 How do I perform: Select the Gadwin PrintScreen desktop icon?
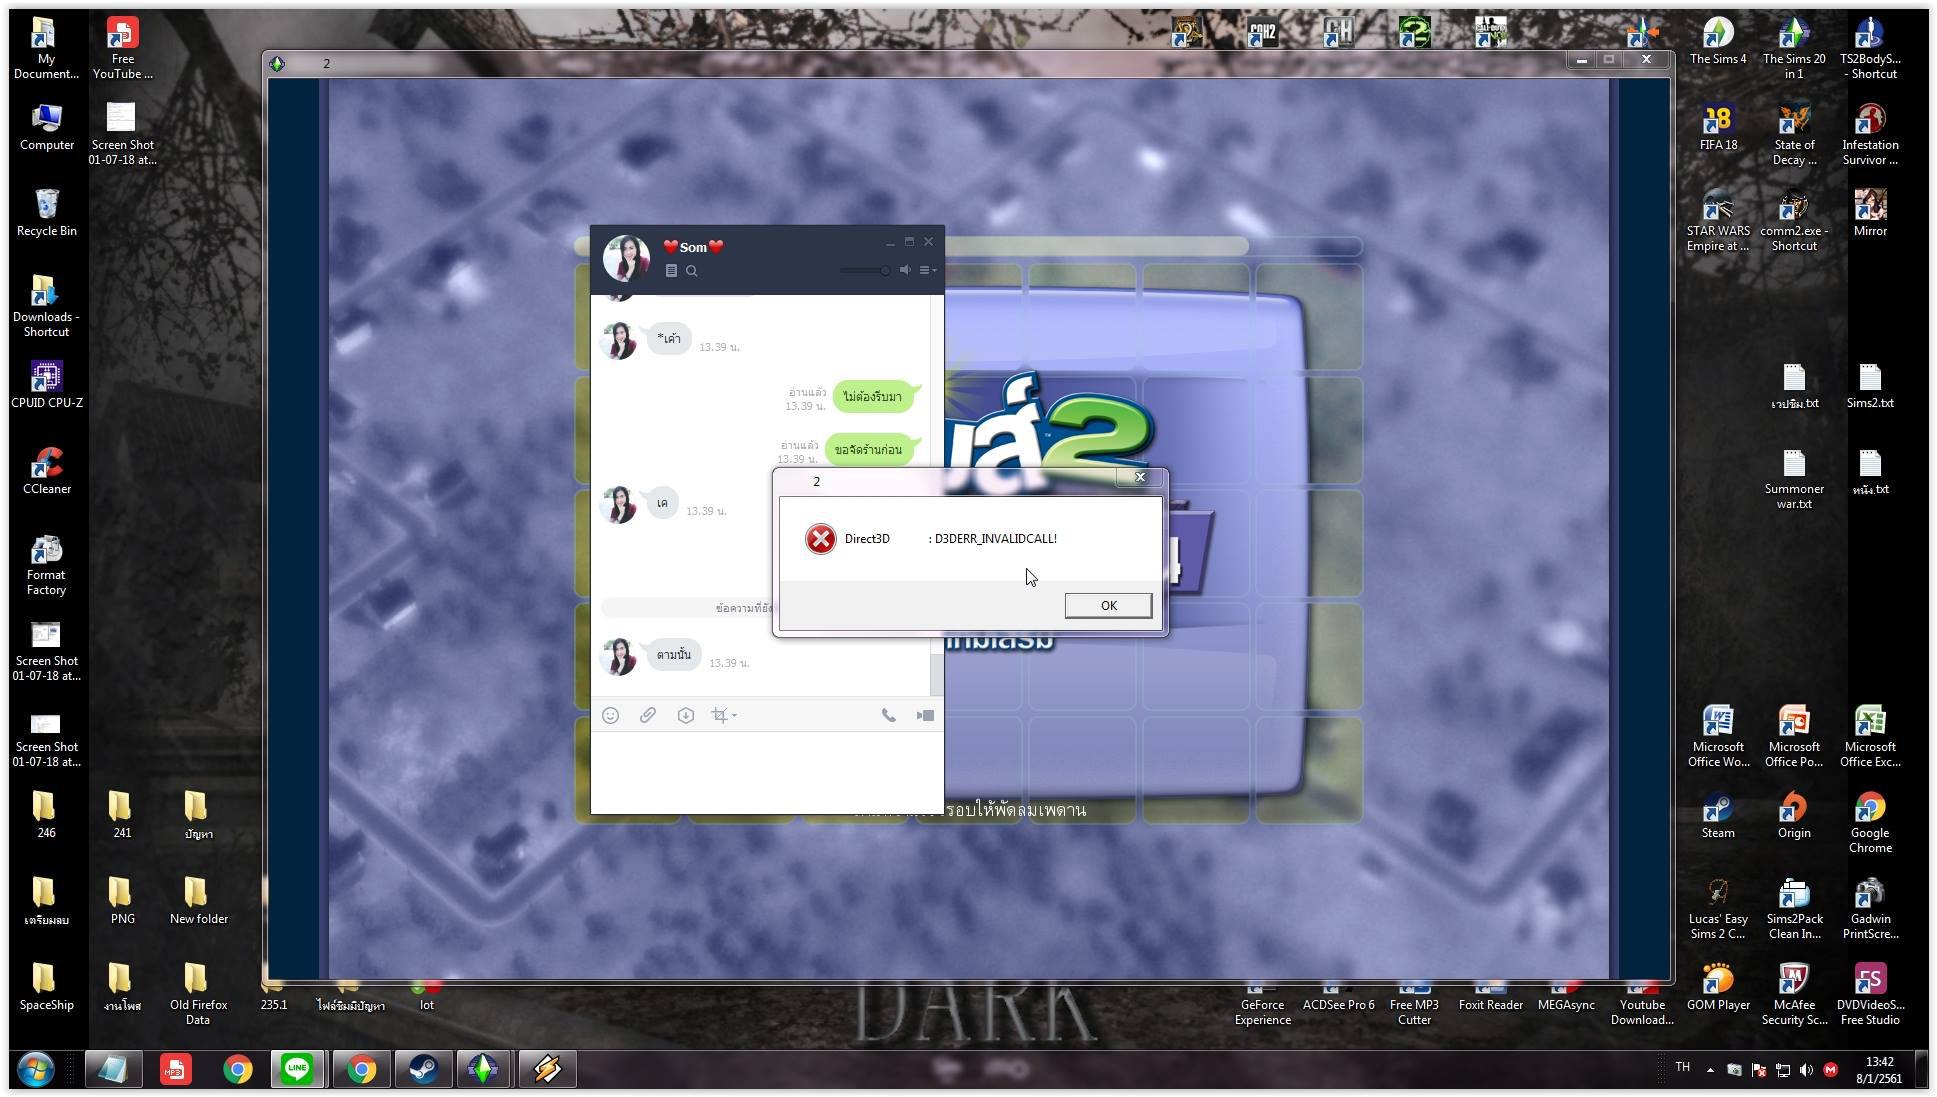click(1870, 907)
